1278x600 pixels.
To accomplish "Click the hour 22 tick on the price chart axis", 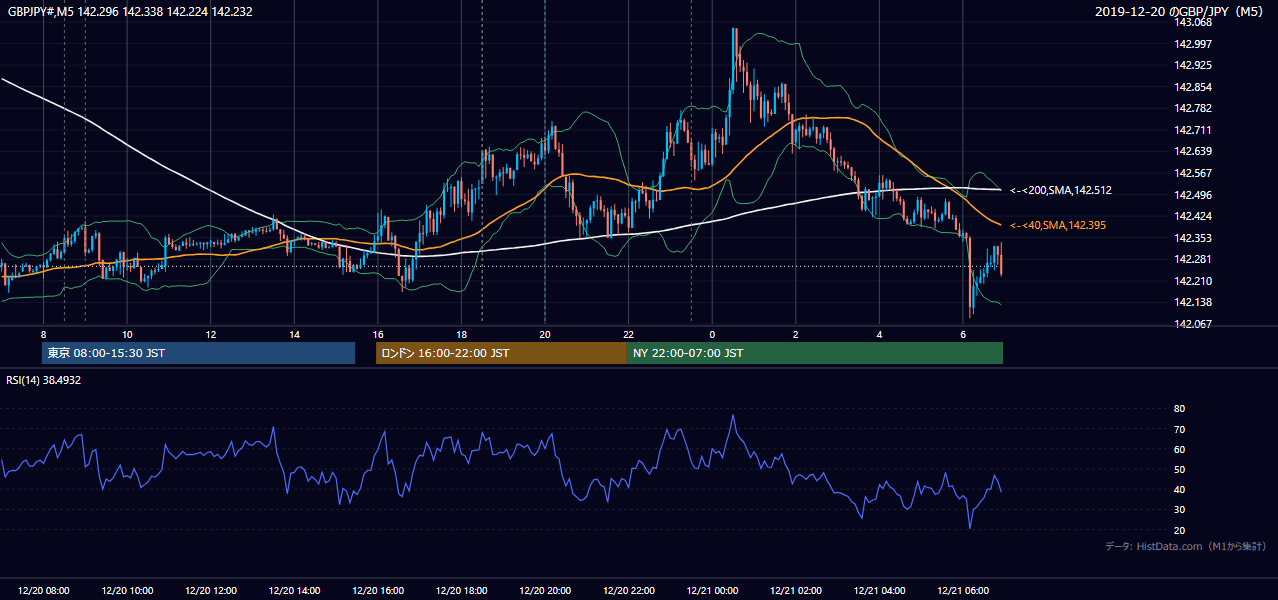I will (x=628, y=334).
